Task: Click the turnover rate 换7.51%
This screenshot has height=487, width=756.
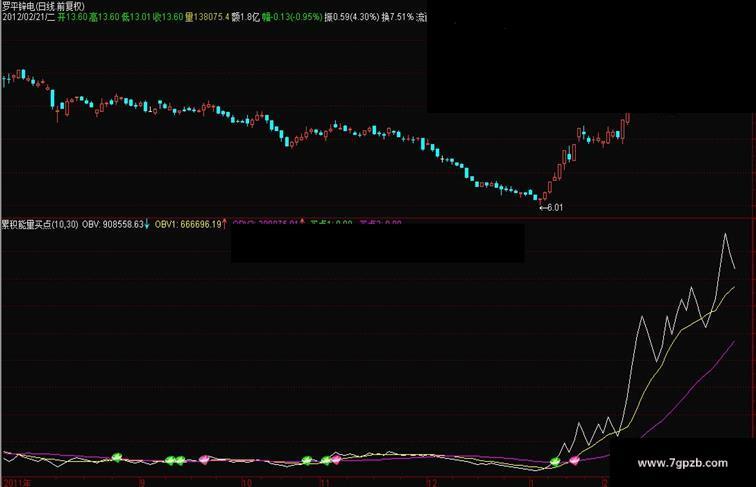Action: (398, 17)
